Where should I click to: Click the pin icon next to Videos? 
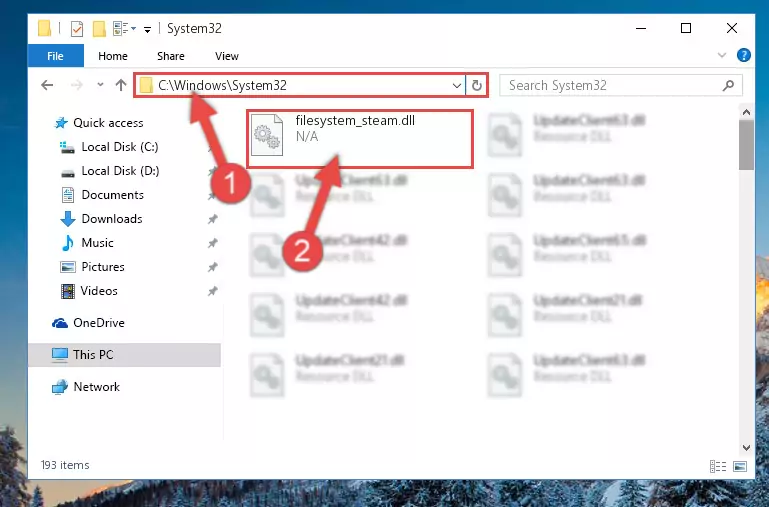(x=212, y=291)
